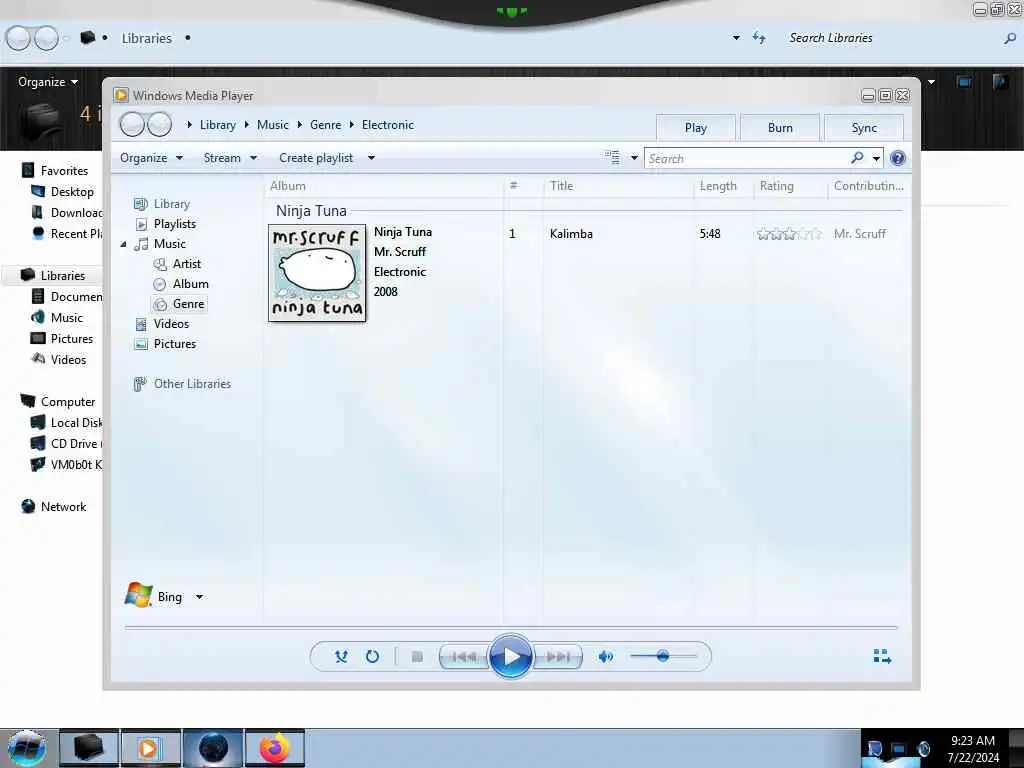
Task: Select the Kalimba track title
Action: pyautogui.click(x=571, y=234)
